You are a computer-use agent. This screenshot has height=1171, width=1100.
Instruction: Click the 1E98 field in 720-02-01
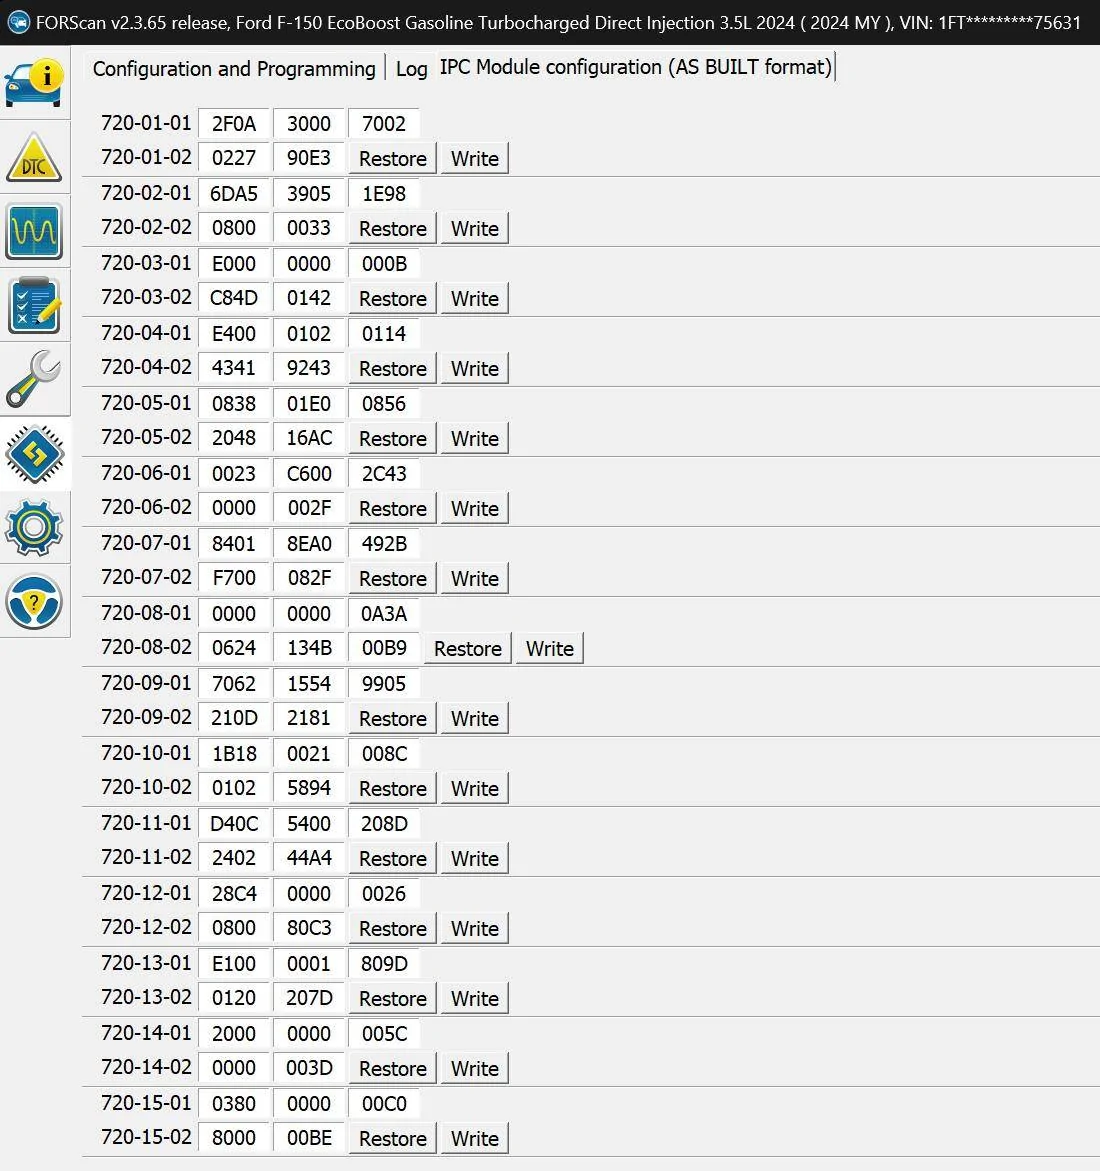[384, 193]
